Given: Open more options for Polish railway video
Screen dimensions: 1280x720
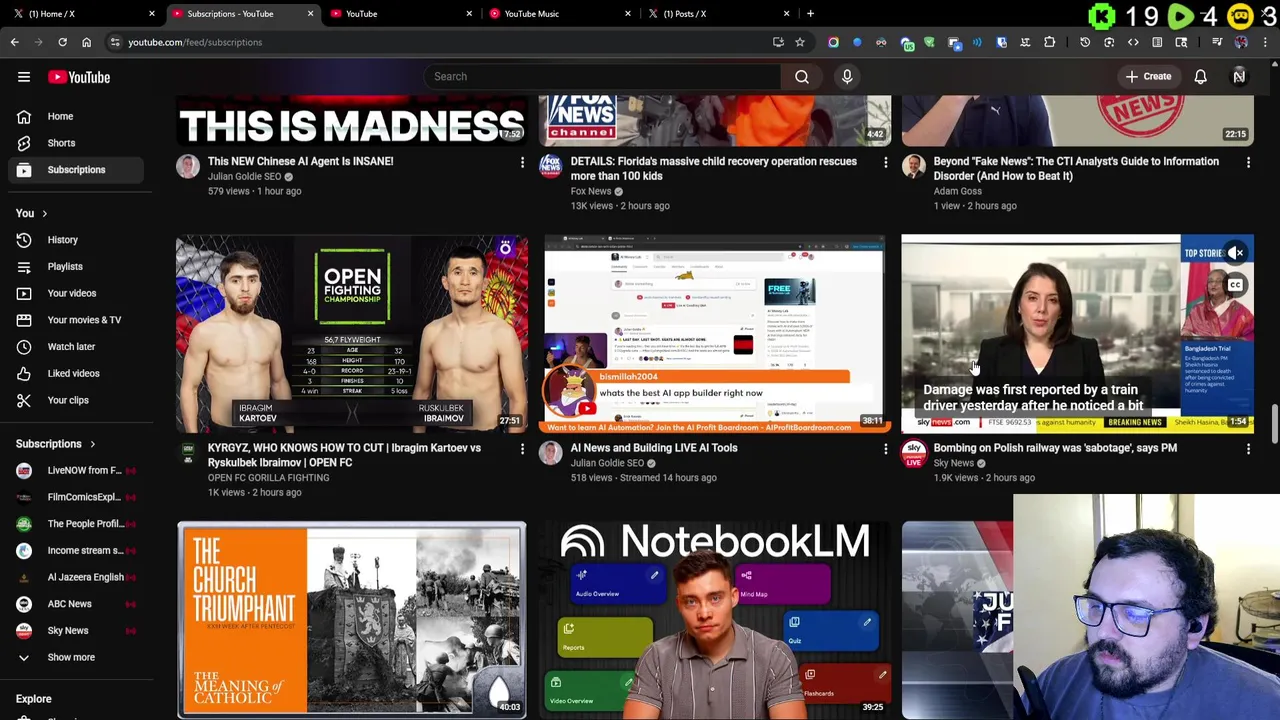Looking at the screenshot, I should click(1248, 449).
